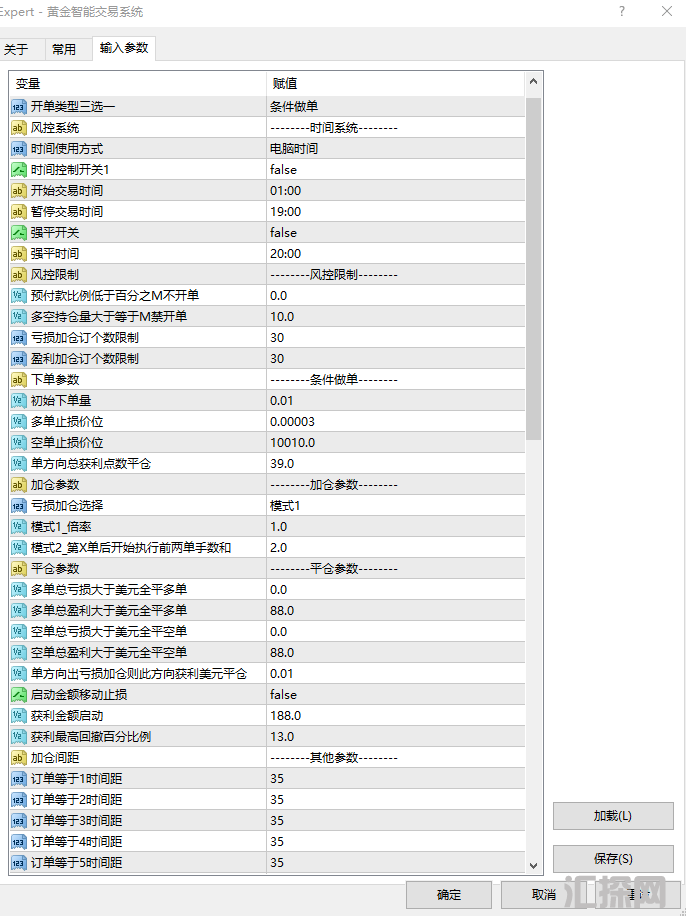Click the 加载(L) button

click(x=613, y=816)
